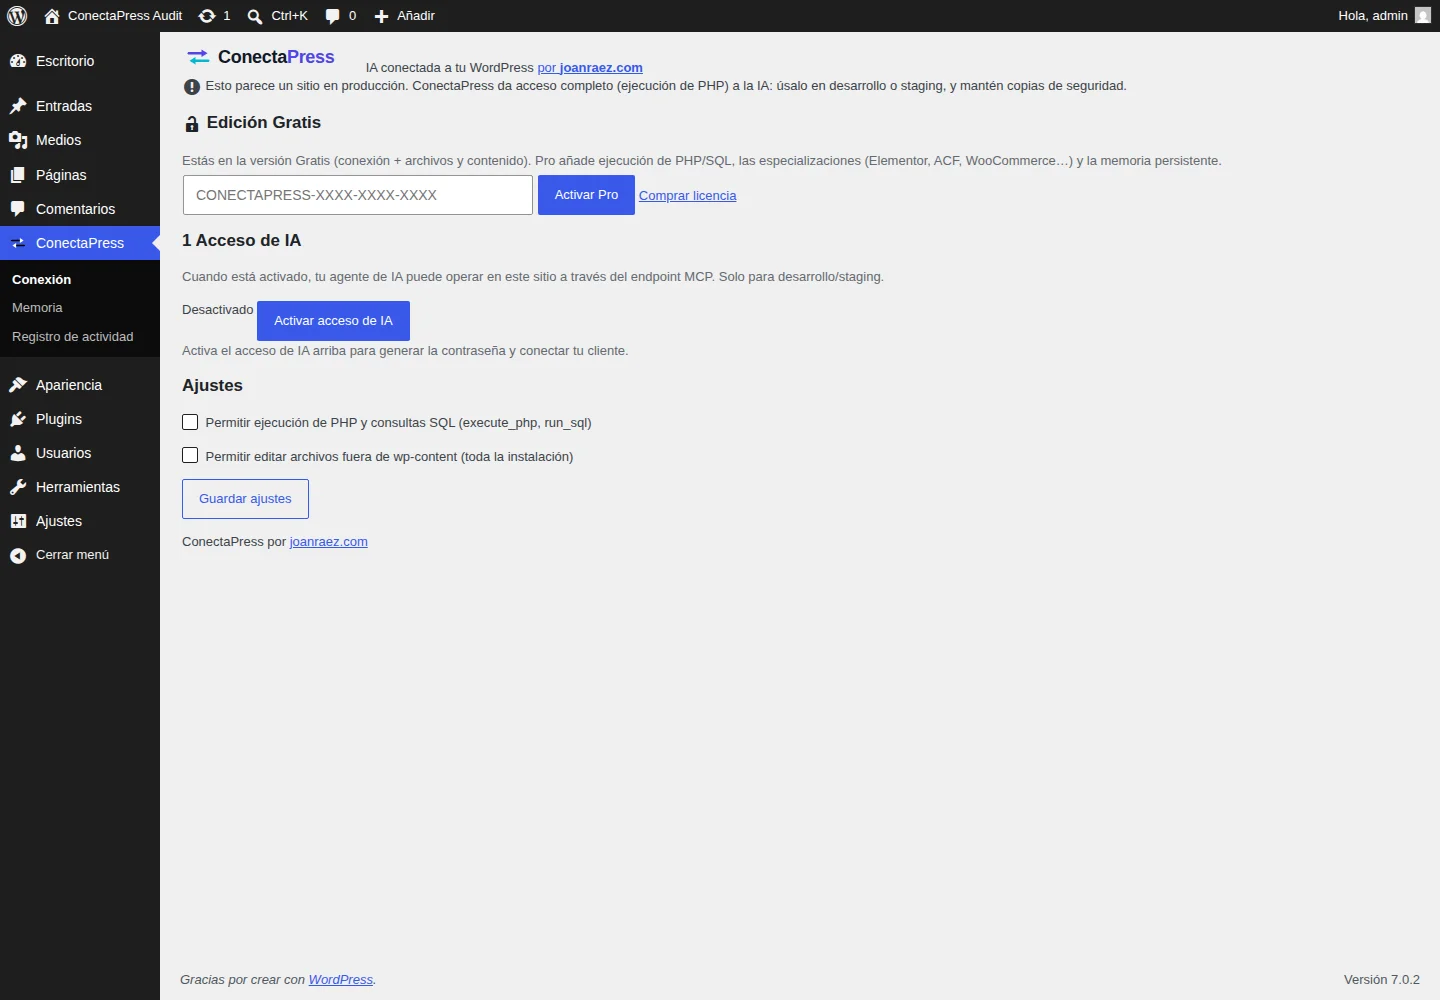The image size is (1440, 1000).
Task: Click Activar Pro button
Action: (x=586, y=195)
